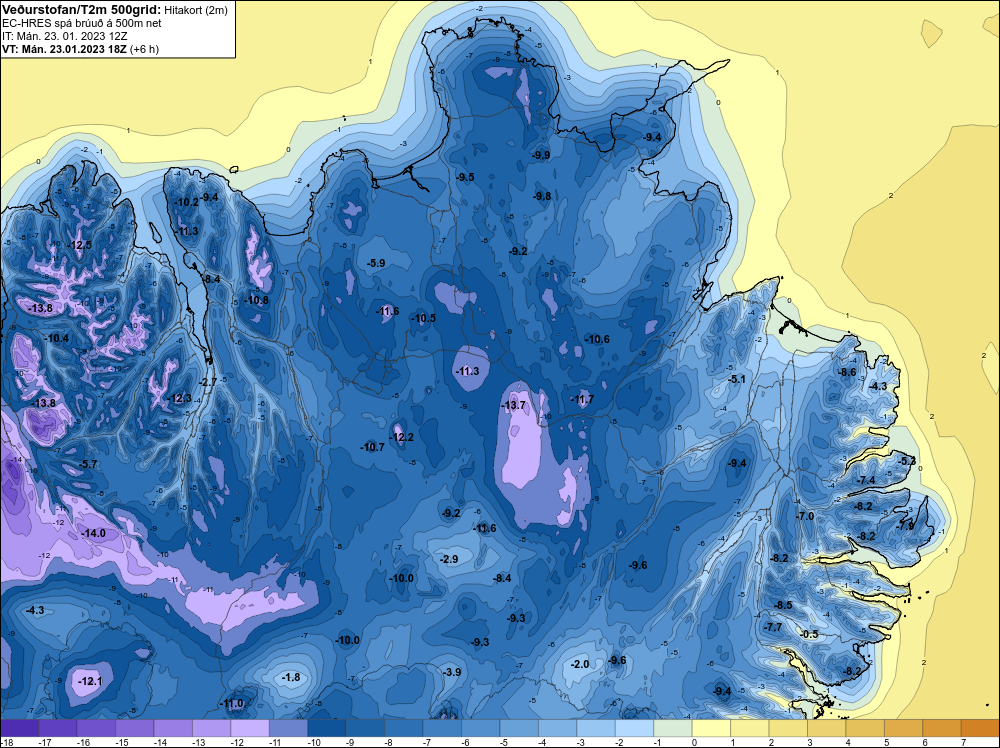The image size is (1000, 748).
Task: Click the title 'Veðurstofan/T2m 500grid:' in the header
Action: pyautogui.click(x=80, y=9)
